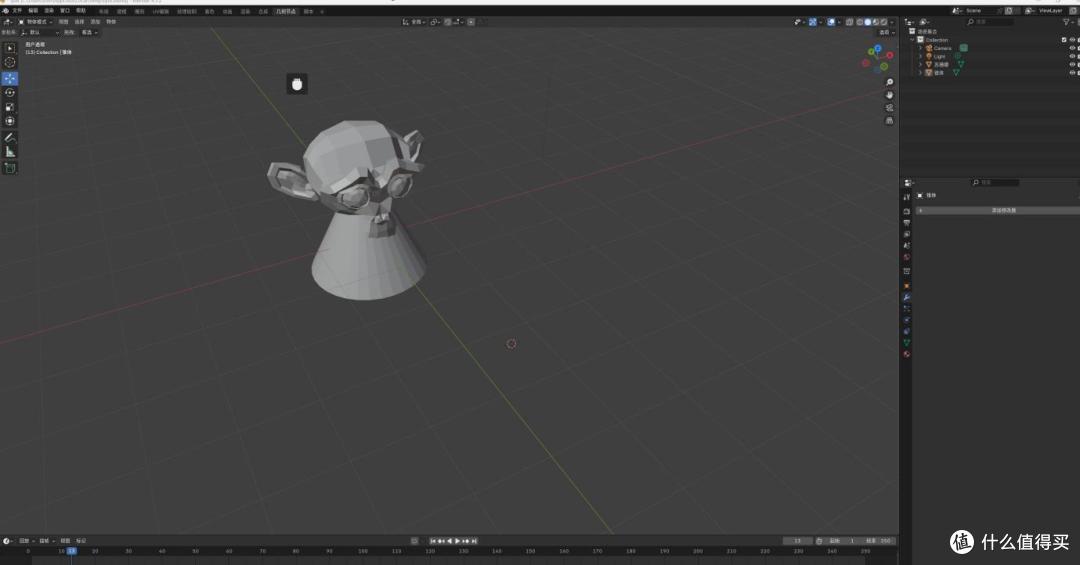Switch to material preview shading
The width and height of the screenshot is (1080, 565).
(x=876, y=22)
